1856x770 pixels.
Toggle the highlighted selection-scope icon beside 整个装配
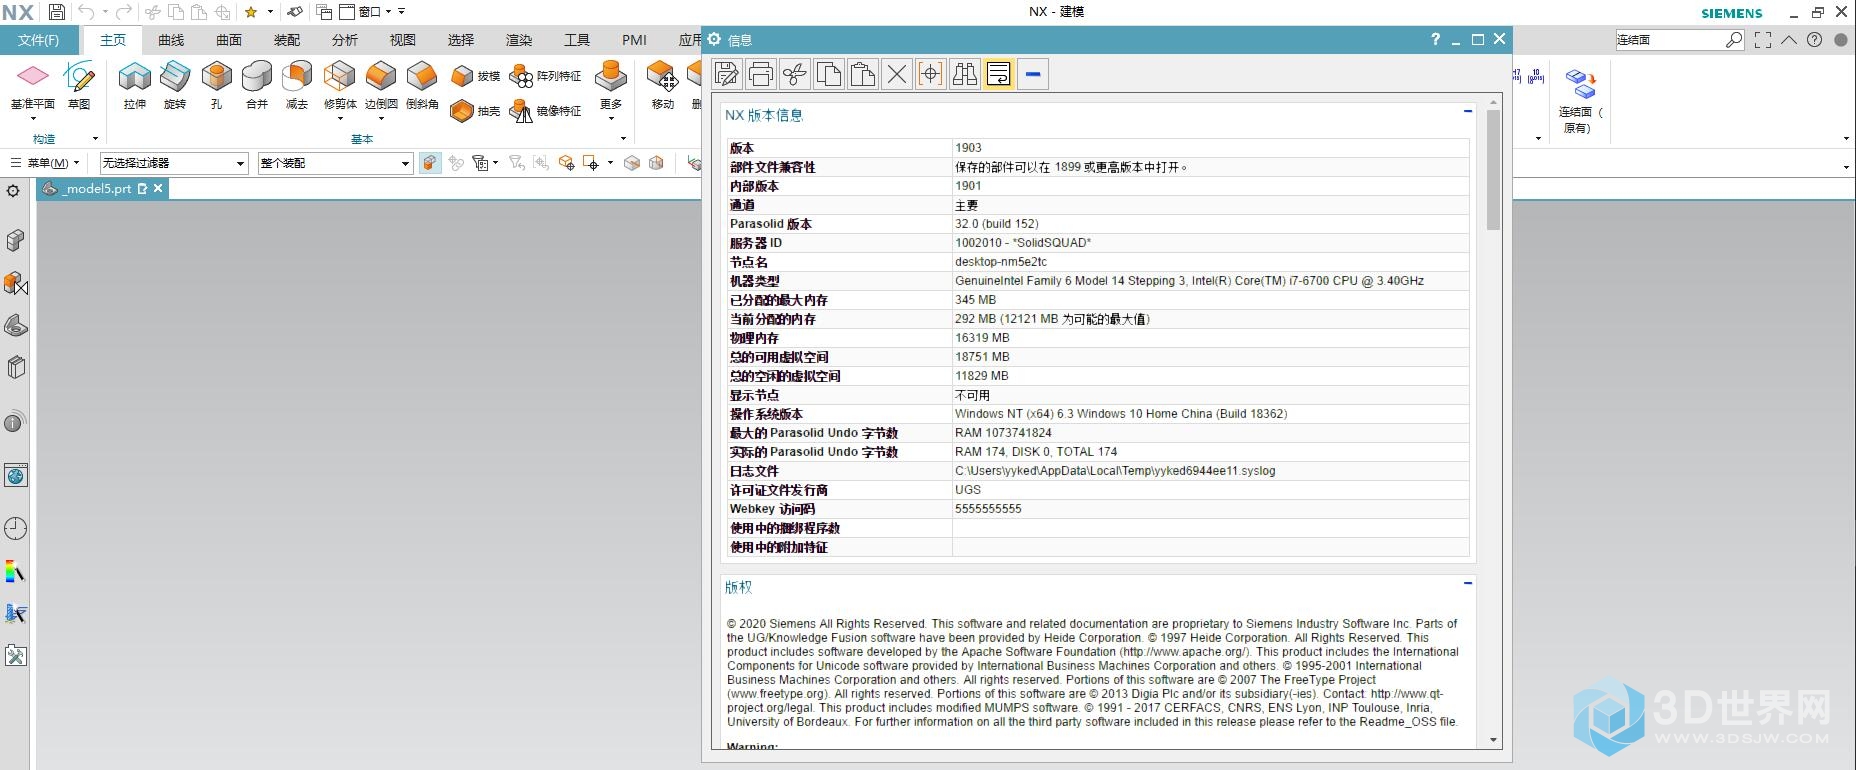coord(430,163)
